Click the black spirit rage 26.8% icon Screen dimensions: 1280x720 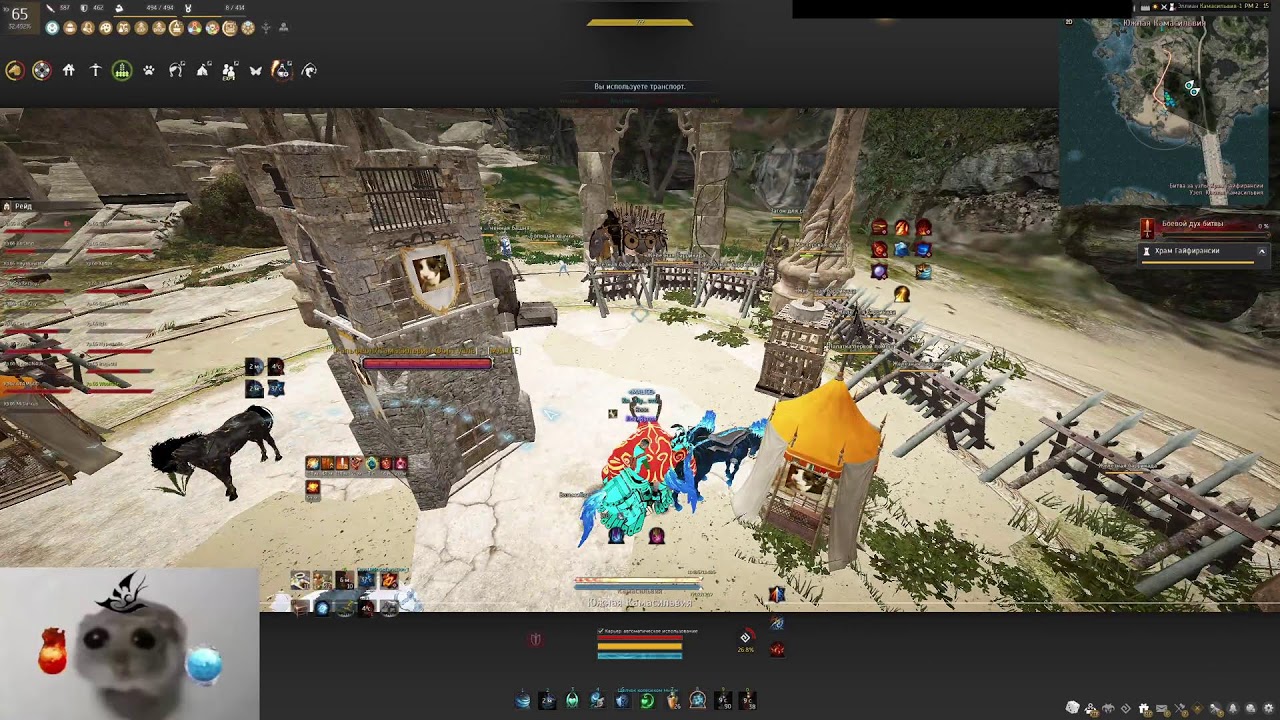(x=745, y=638)
